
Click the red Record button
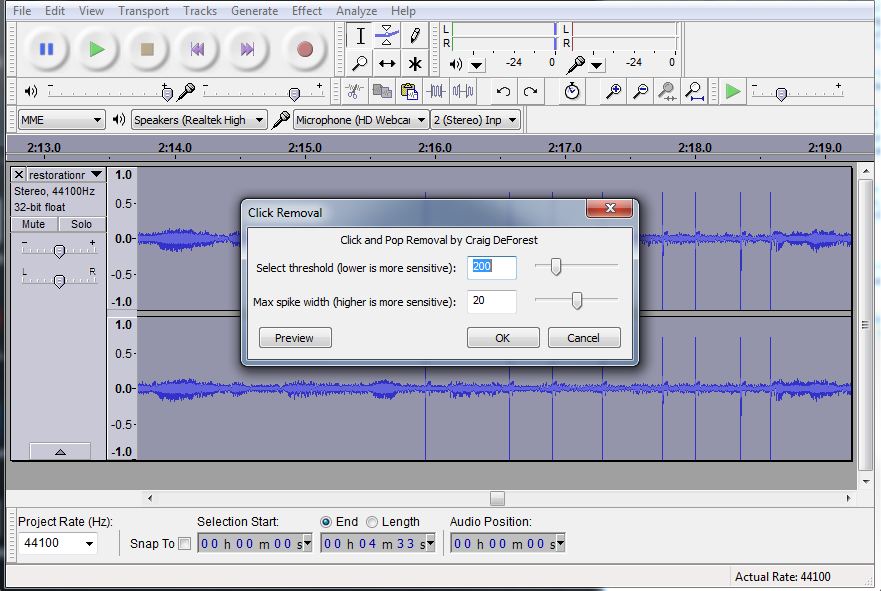pyautogui.click(x=305, y=49)
